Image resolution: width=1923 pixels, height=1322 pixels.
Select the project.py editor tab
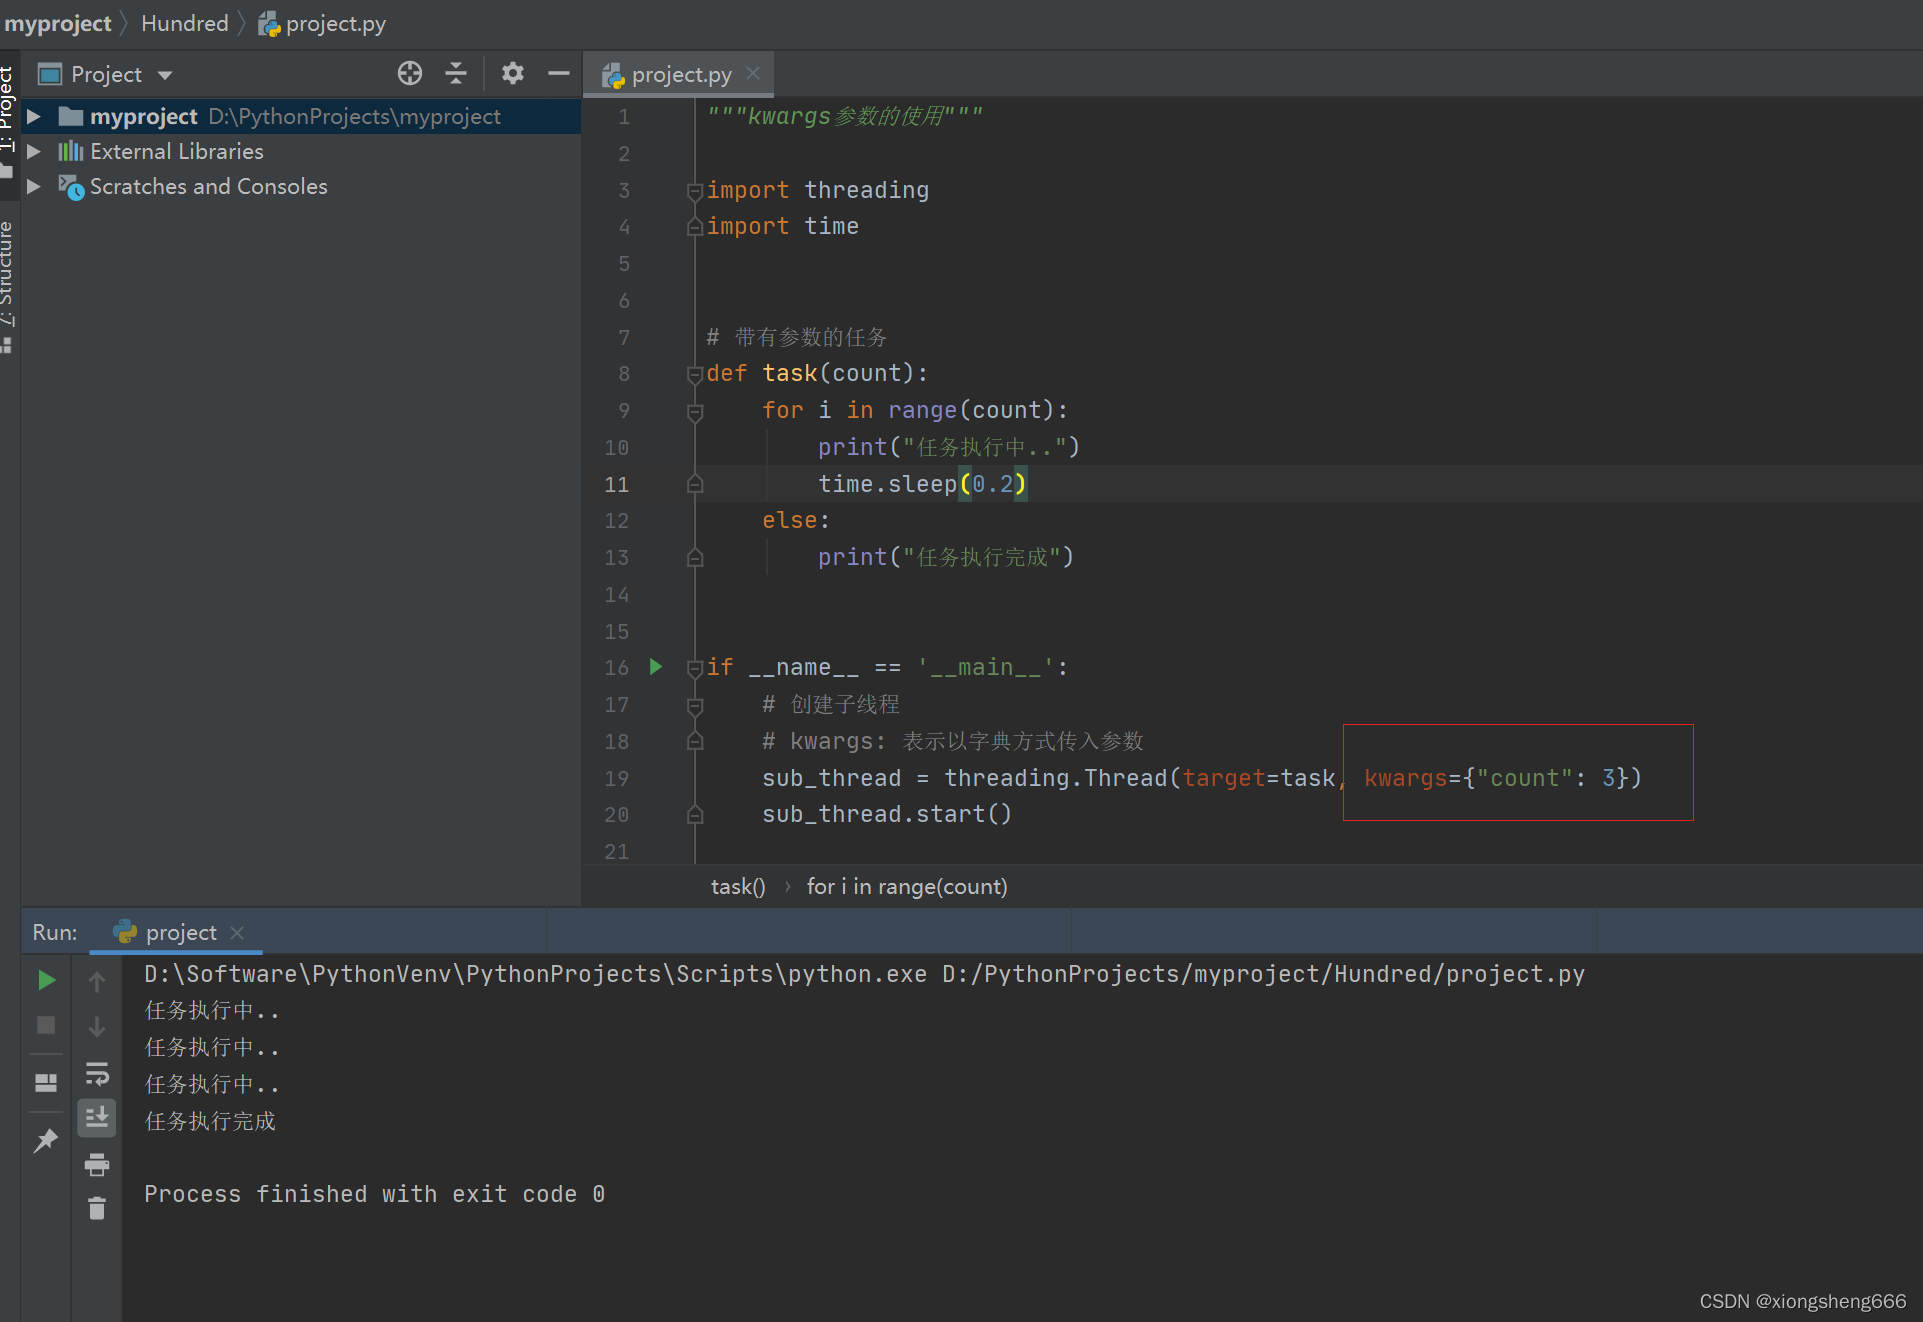pyautogui.click(x=681, y=75)
